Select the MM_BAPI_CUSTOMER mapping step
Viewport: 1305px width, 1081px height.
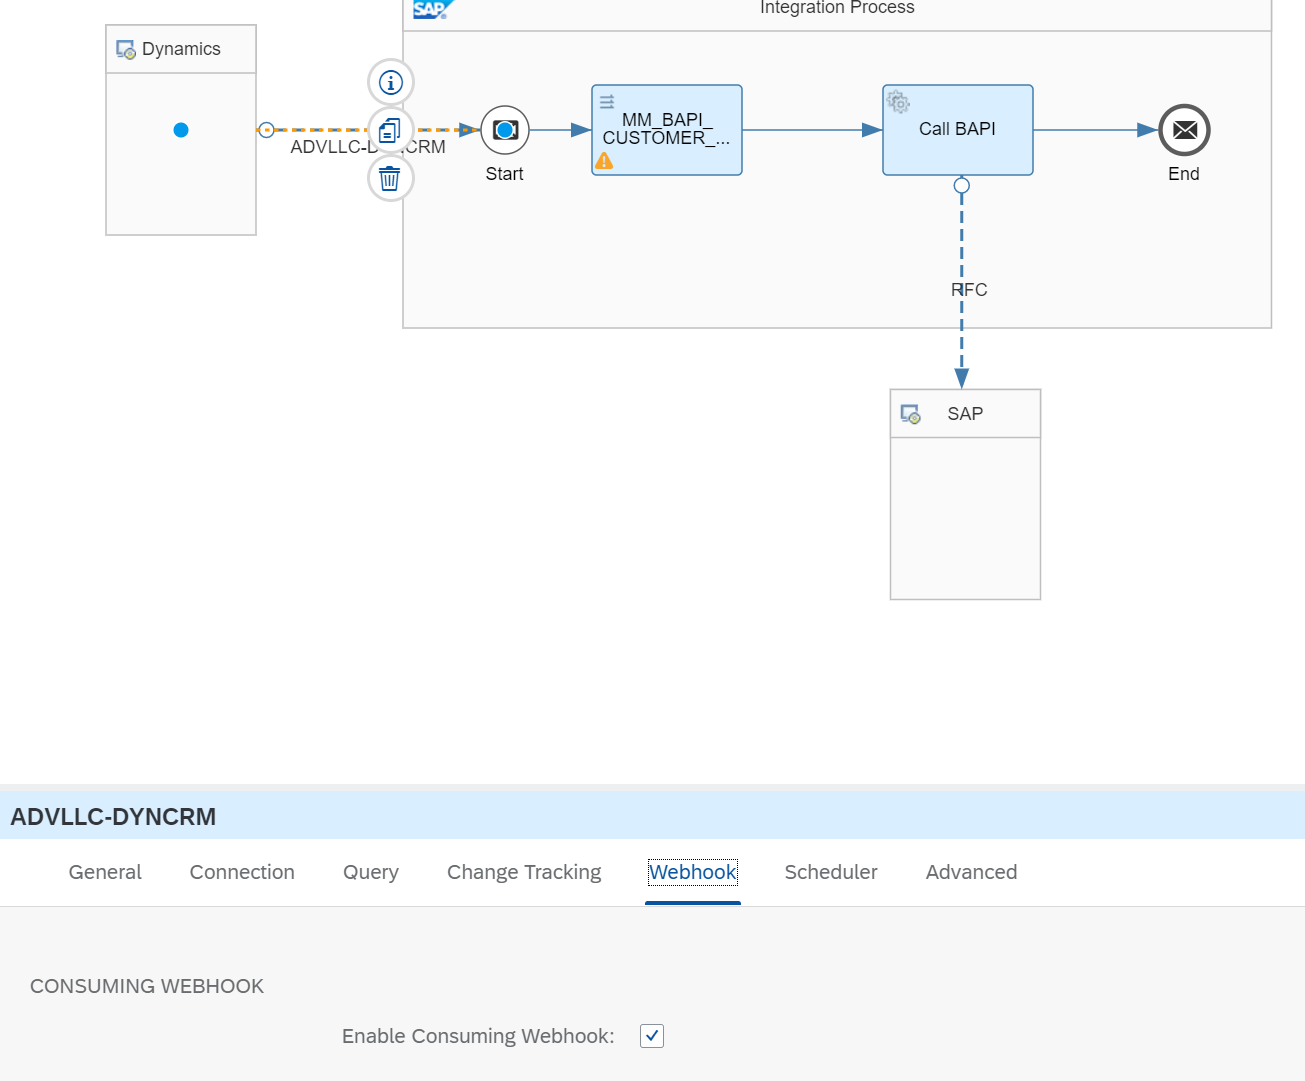[x=667, y=130]
